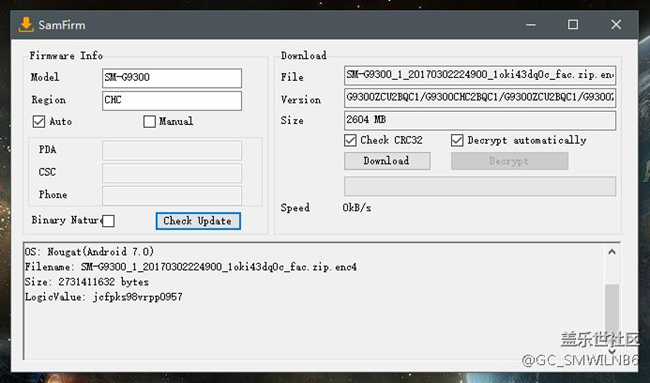Minimize the SamFirm window
This screenshot has height=383, width=650.
(531, 25)
